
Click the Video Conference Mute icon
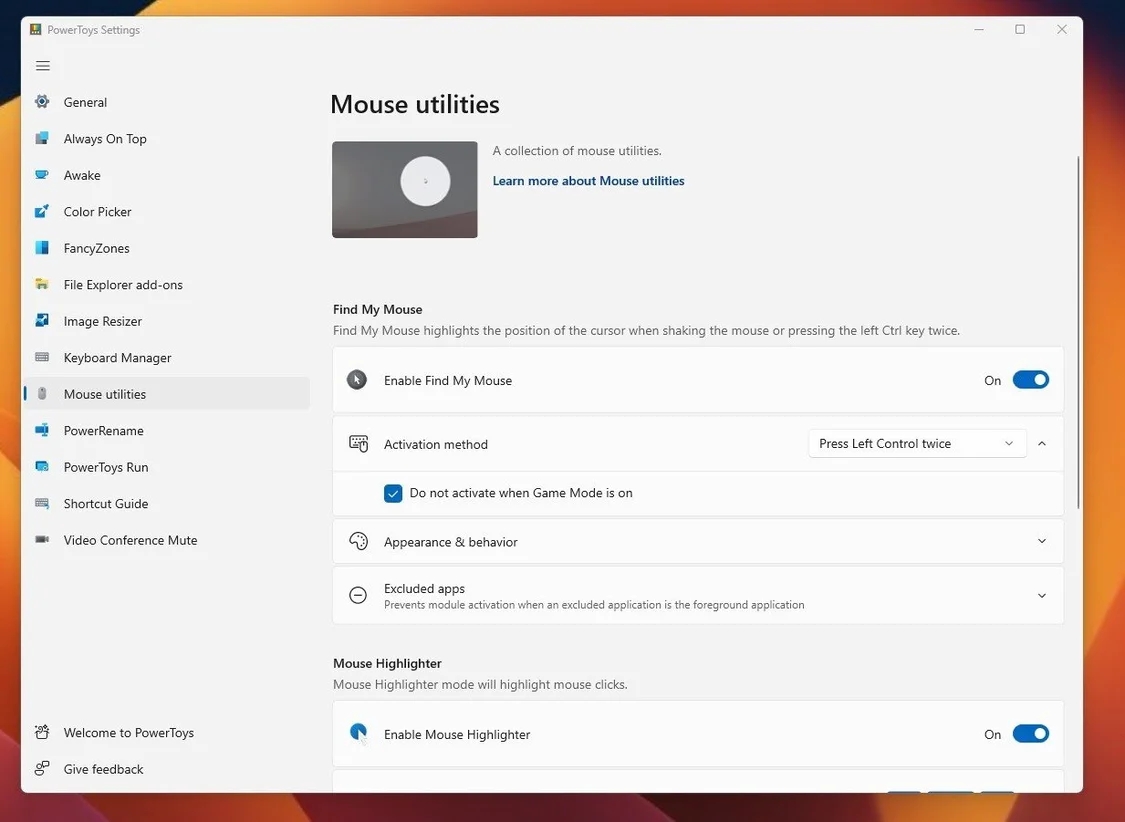(42, 540)
